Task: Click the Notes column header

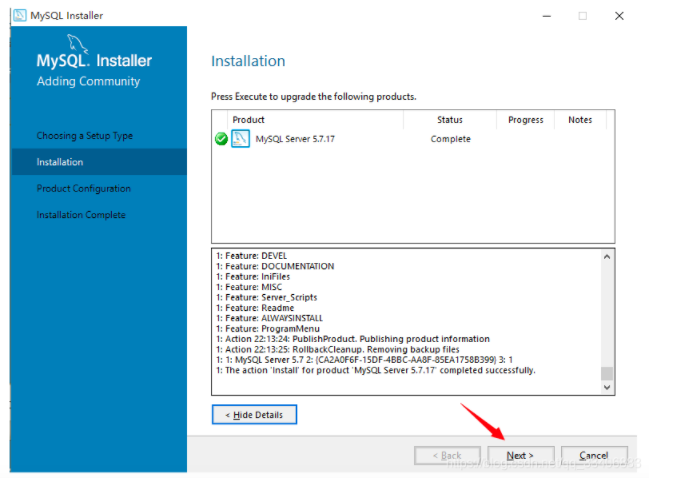Action: 580,120
